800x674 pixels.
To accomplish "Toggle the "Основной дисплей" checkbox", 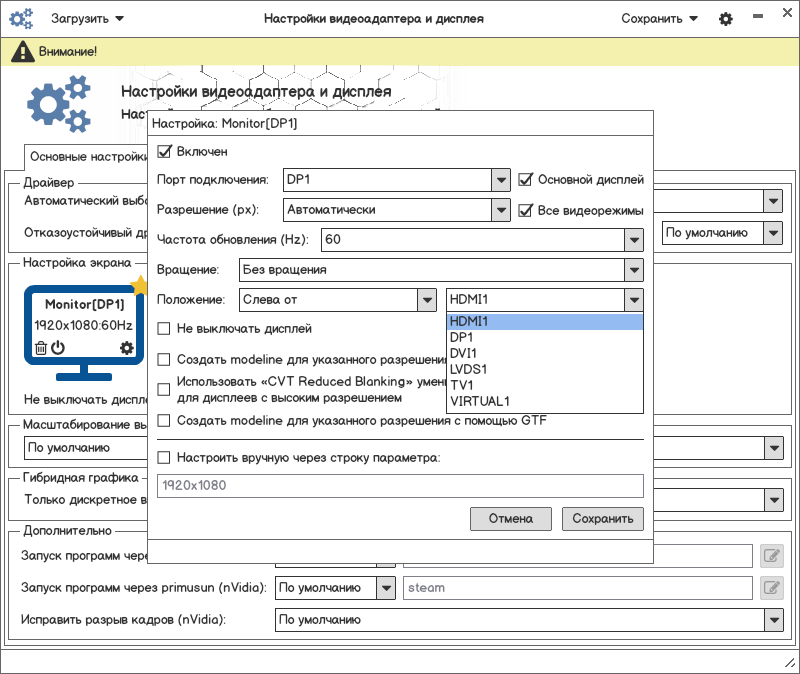I will (x=526, y=180).
